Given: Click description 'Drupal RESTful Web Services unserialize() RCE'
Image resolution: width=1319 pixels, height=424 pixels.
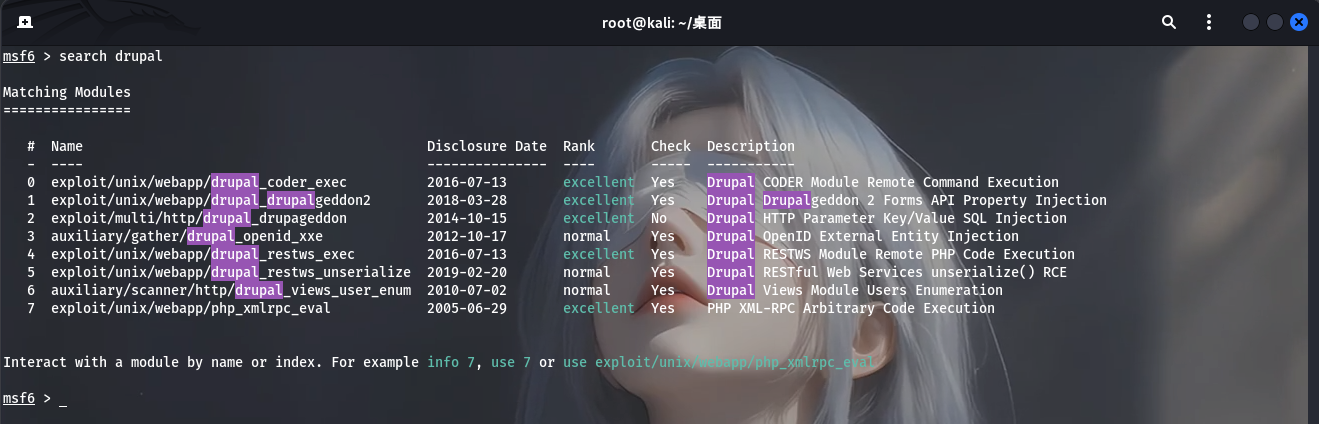Looking at the screenshot, I should (x=887, y=272).
